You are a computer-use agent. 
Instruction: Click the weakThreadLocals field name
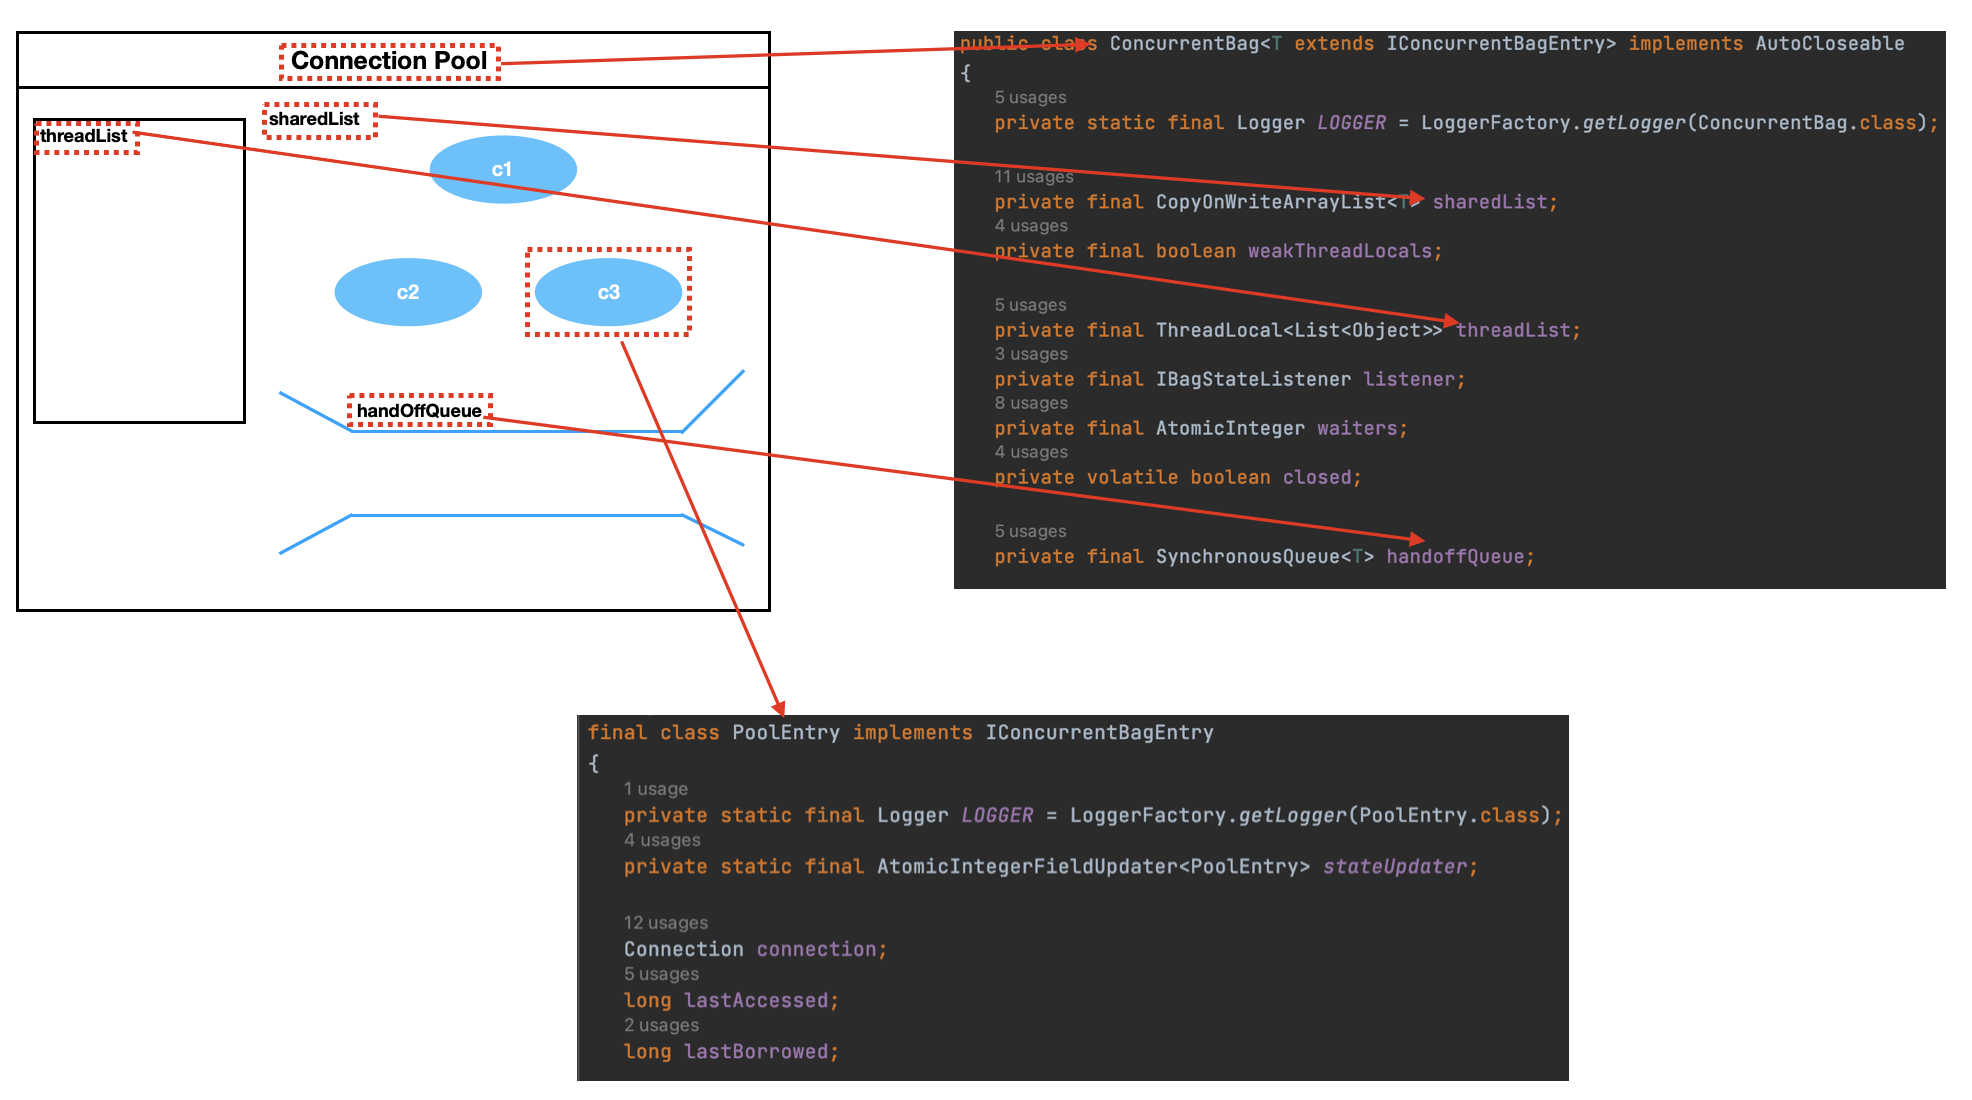pyautogui.click(x=1340, y=251)
